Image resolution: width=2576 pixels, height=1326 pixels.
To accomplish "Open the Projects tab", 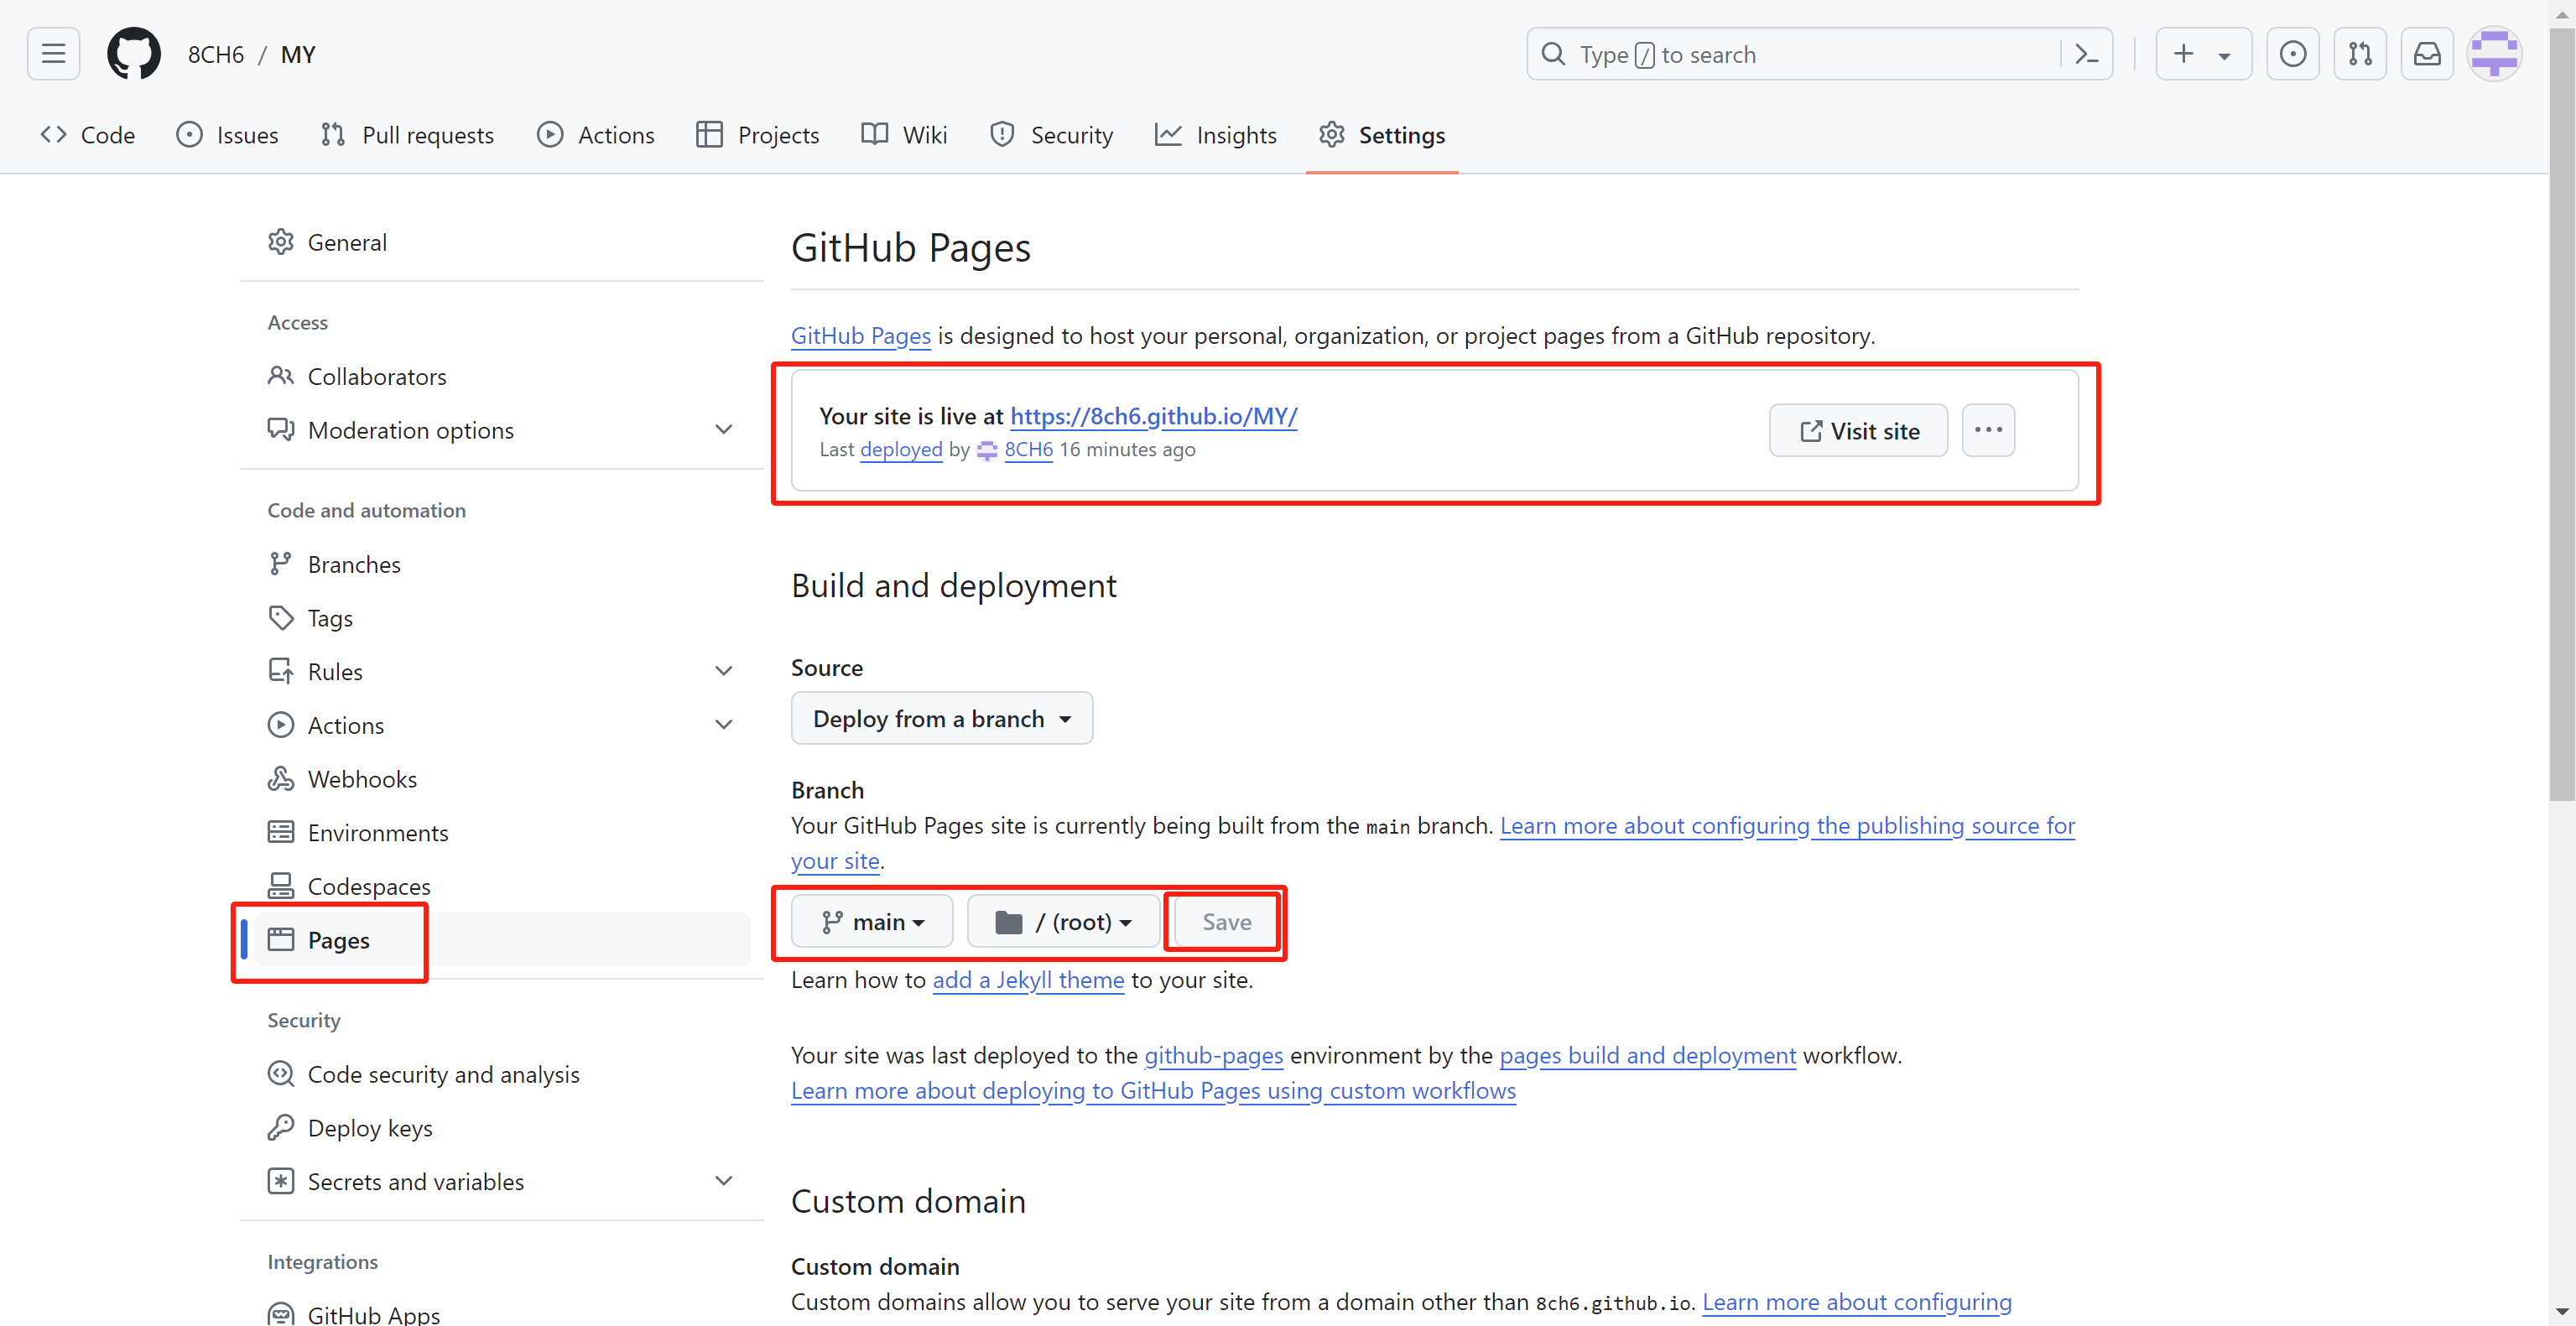I will (x=757, y=134).
